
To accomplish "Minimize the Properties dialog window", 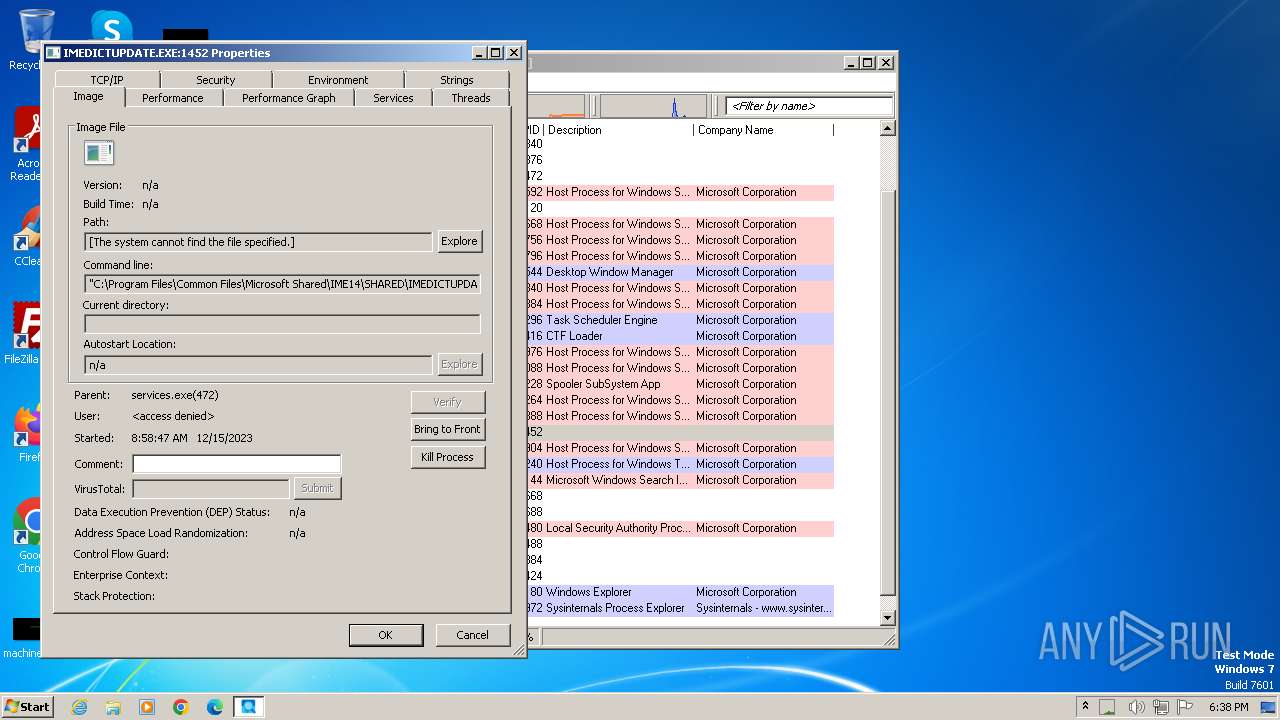I will click(480, 53).
